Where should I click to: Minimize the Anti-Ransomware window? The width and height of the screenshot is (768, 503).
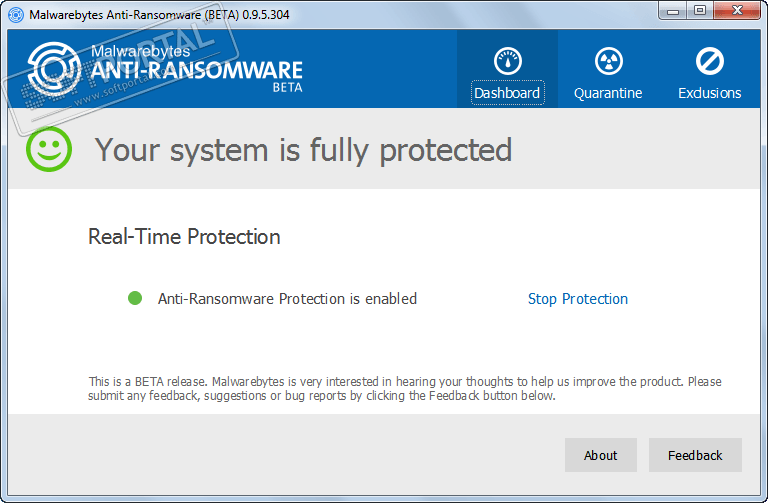(x=673, y=10)
